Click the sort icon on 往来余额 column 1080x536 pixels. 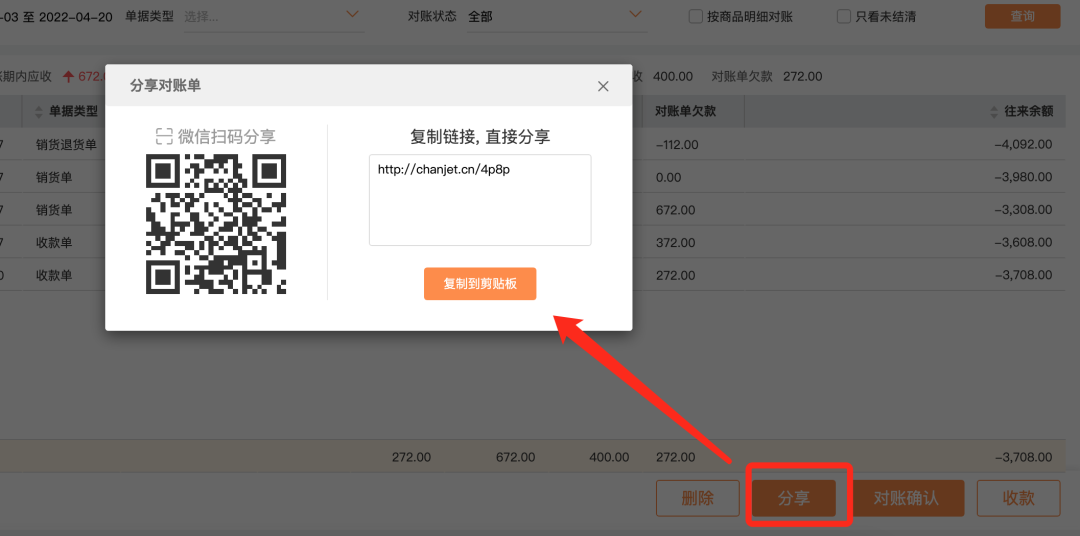(994, 111)
